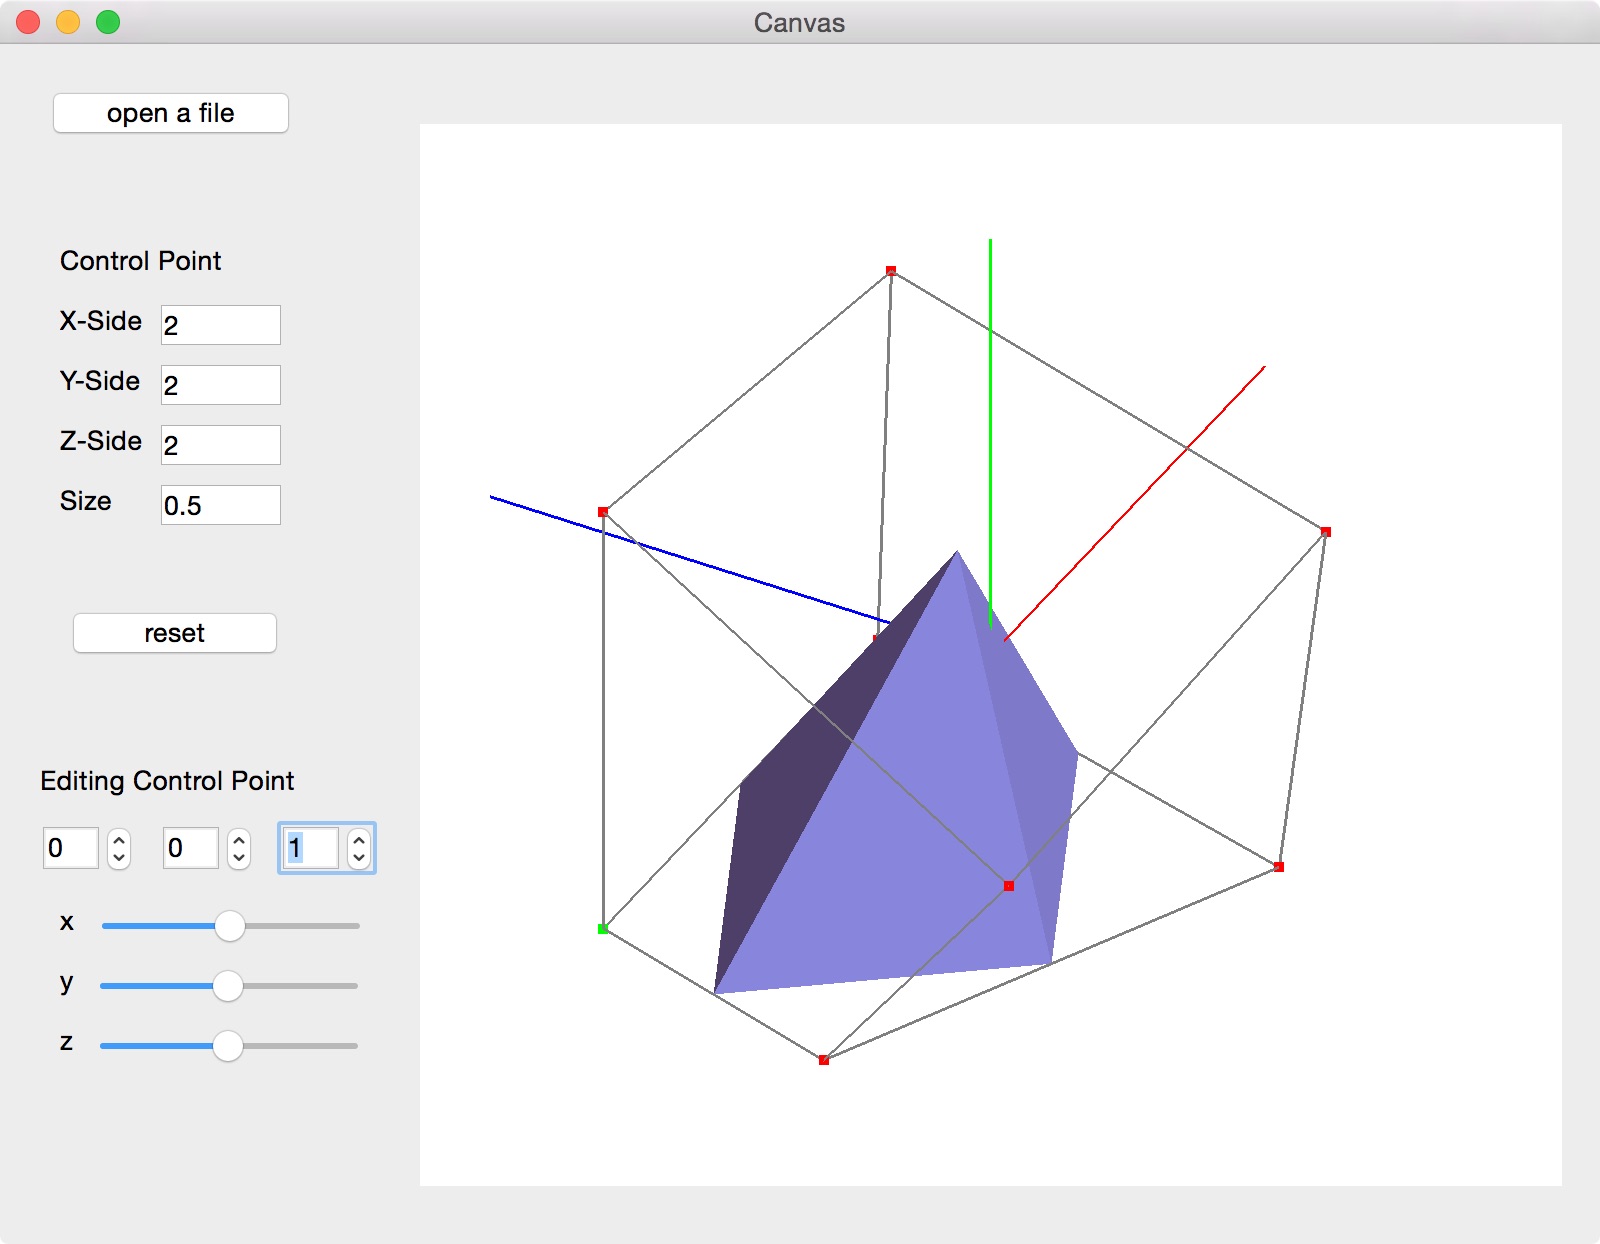Viewport: 1600px width, 1244px height.
Task: Click the yellow minimize window button
Action: [x=68, y=22]
